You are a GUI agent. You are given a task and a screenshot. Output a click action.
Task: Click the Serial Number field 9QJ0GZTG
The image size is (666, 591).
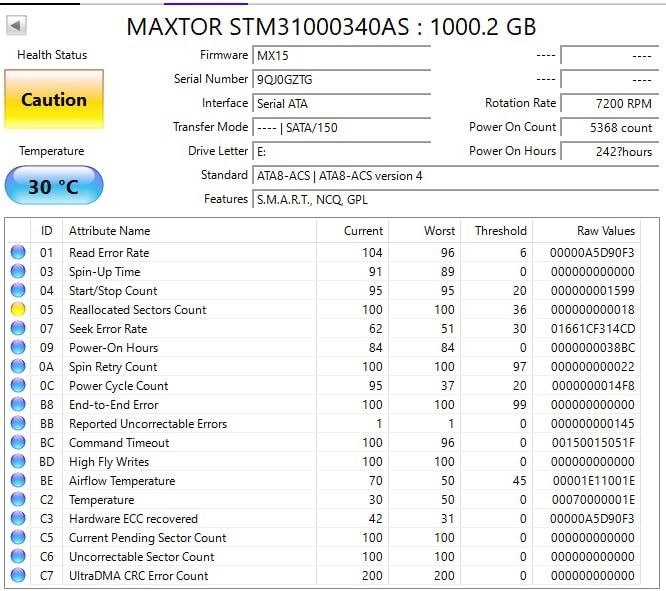341,79
